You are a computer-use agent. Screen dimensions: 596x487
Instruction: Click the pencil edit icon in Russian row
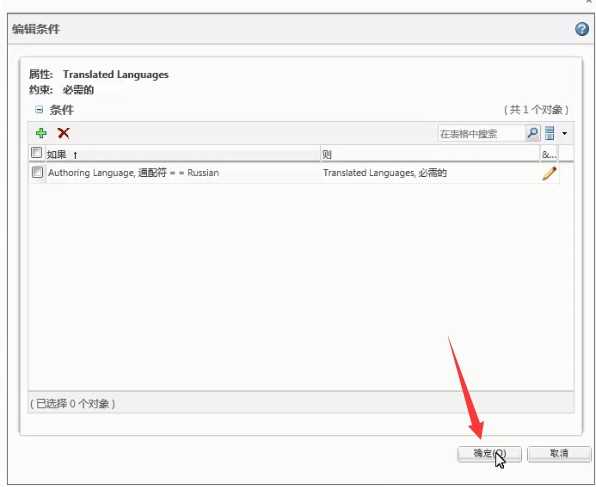coord(549,173)
